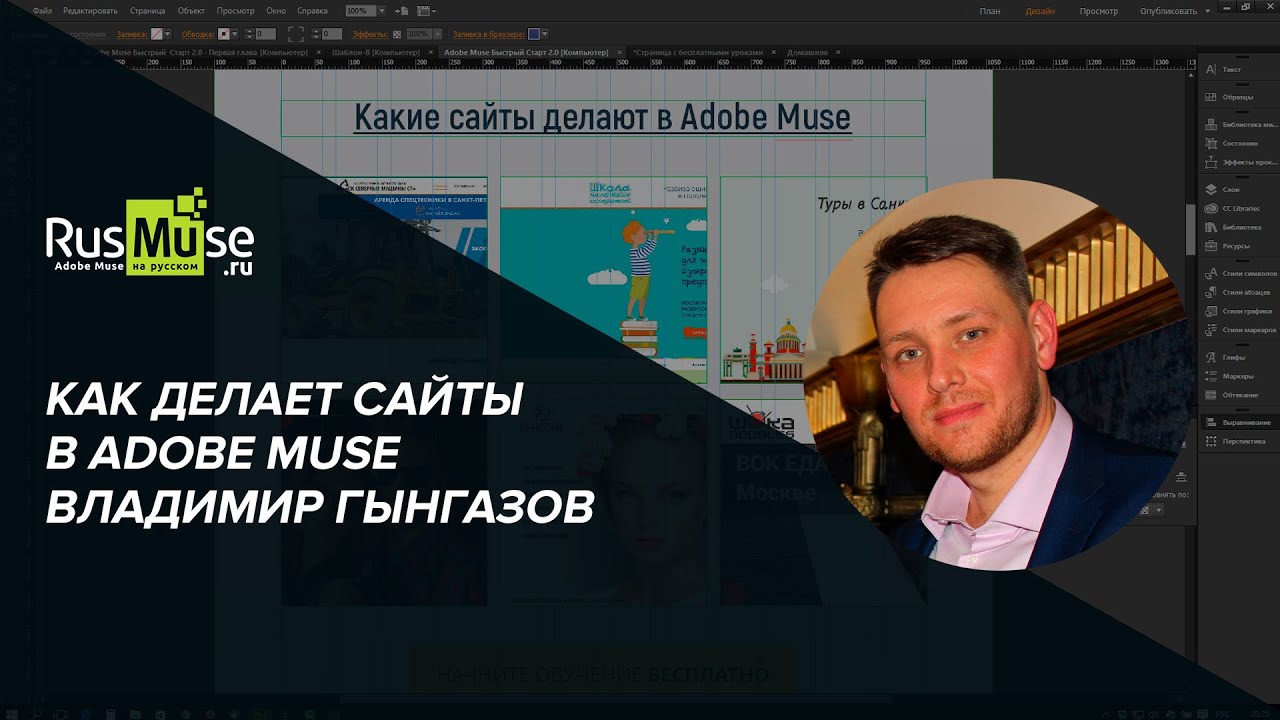Image resolution: width=1280 pixels, height=720 pixels.
Task: Open the Стили графики panel
Action: pos(1240,311)
